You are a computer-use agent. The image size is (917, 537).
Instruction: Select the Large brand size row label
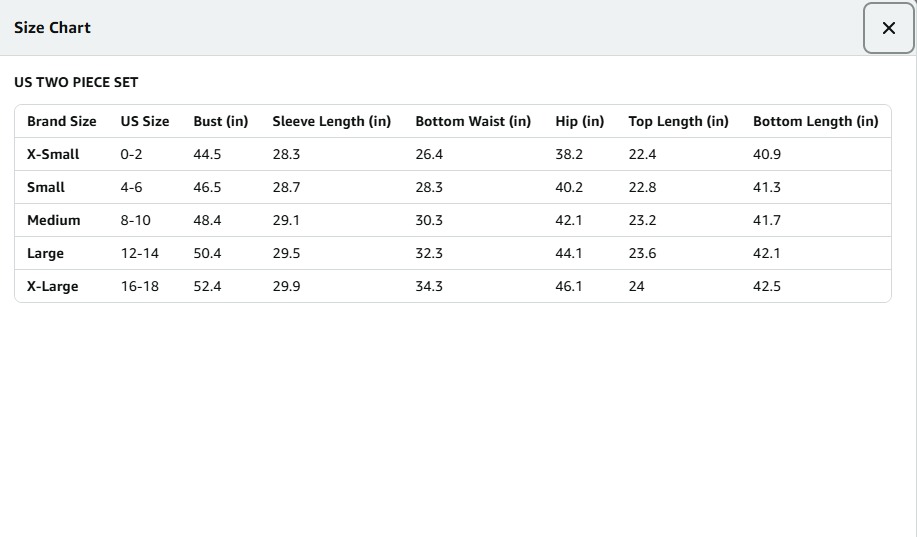(x=46, y=253)
